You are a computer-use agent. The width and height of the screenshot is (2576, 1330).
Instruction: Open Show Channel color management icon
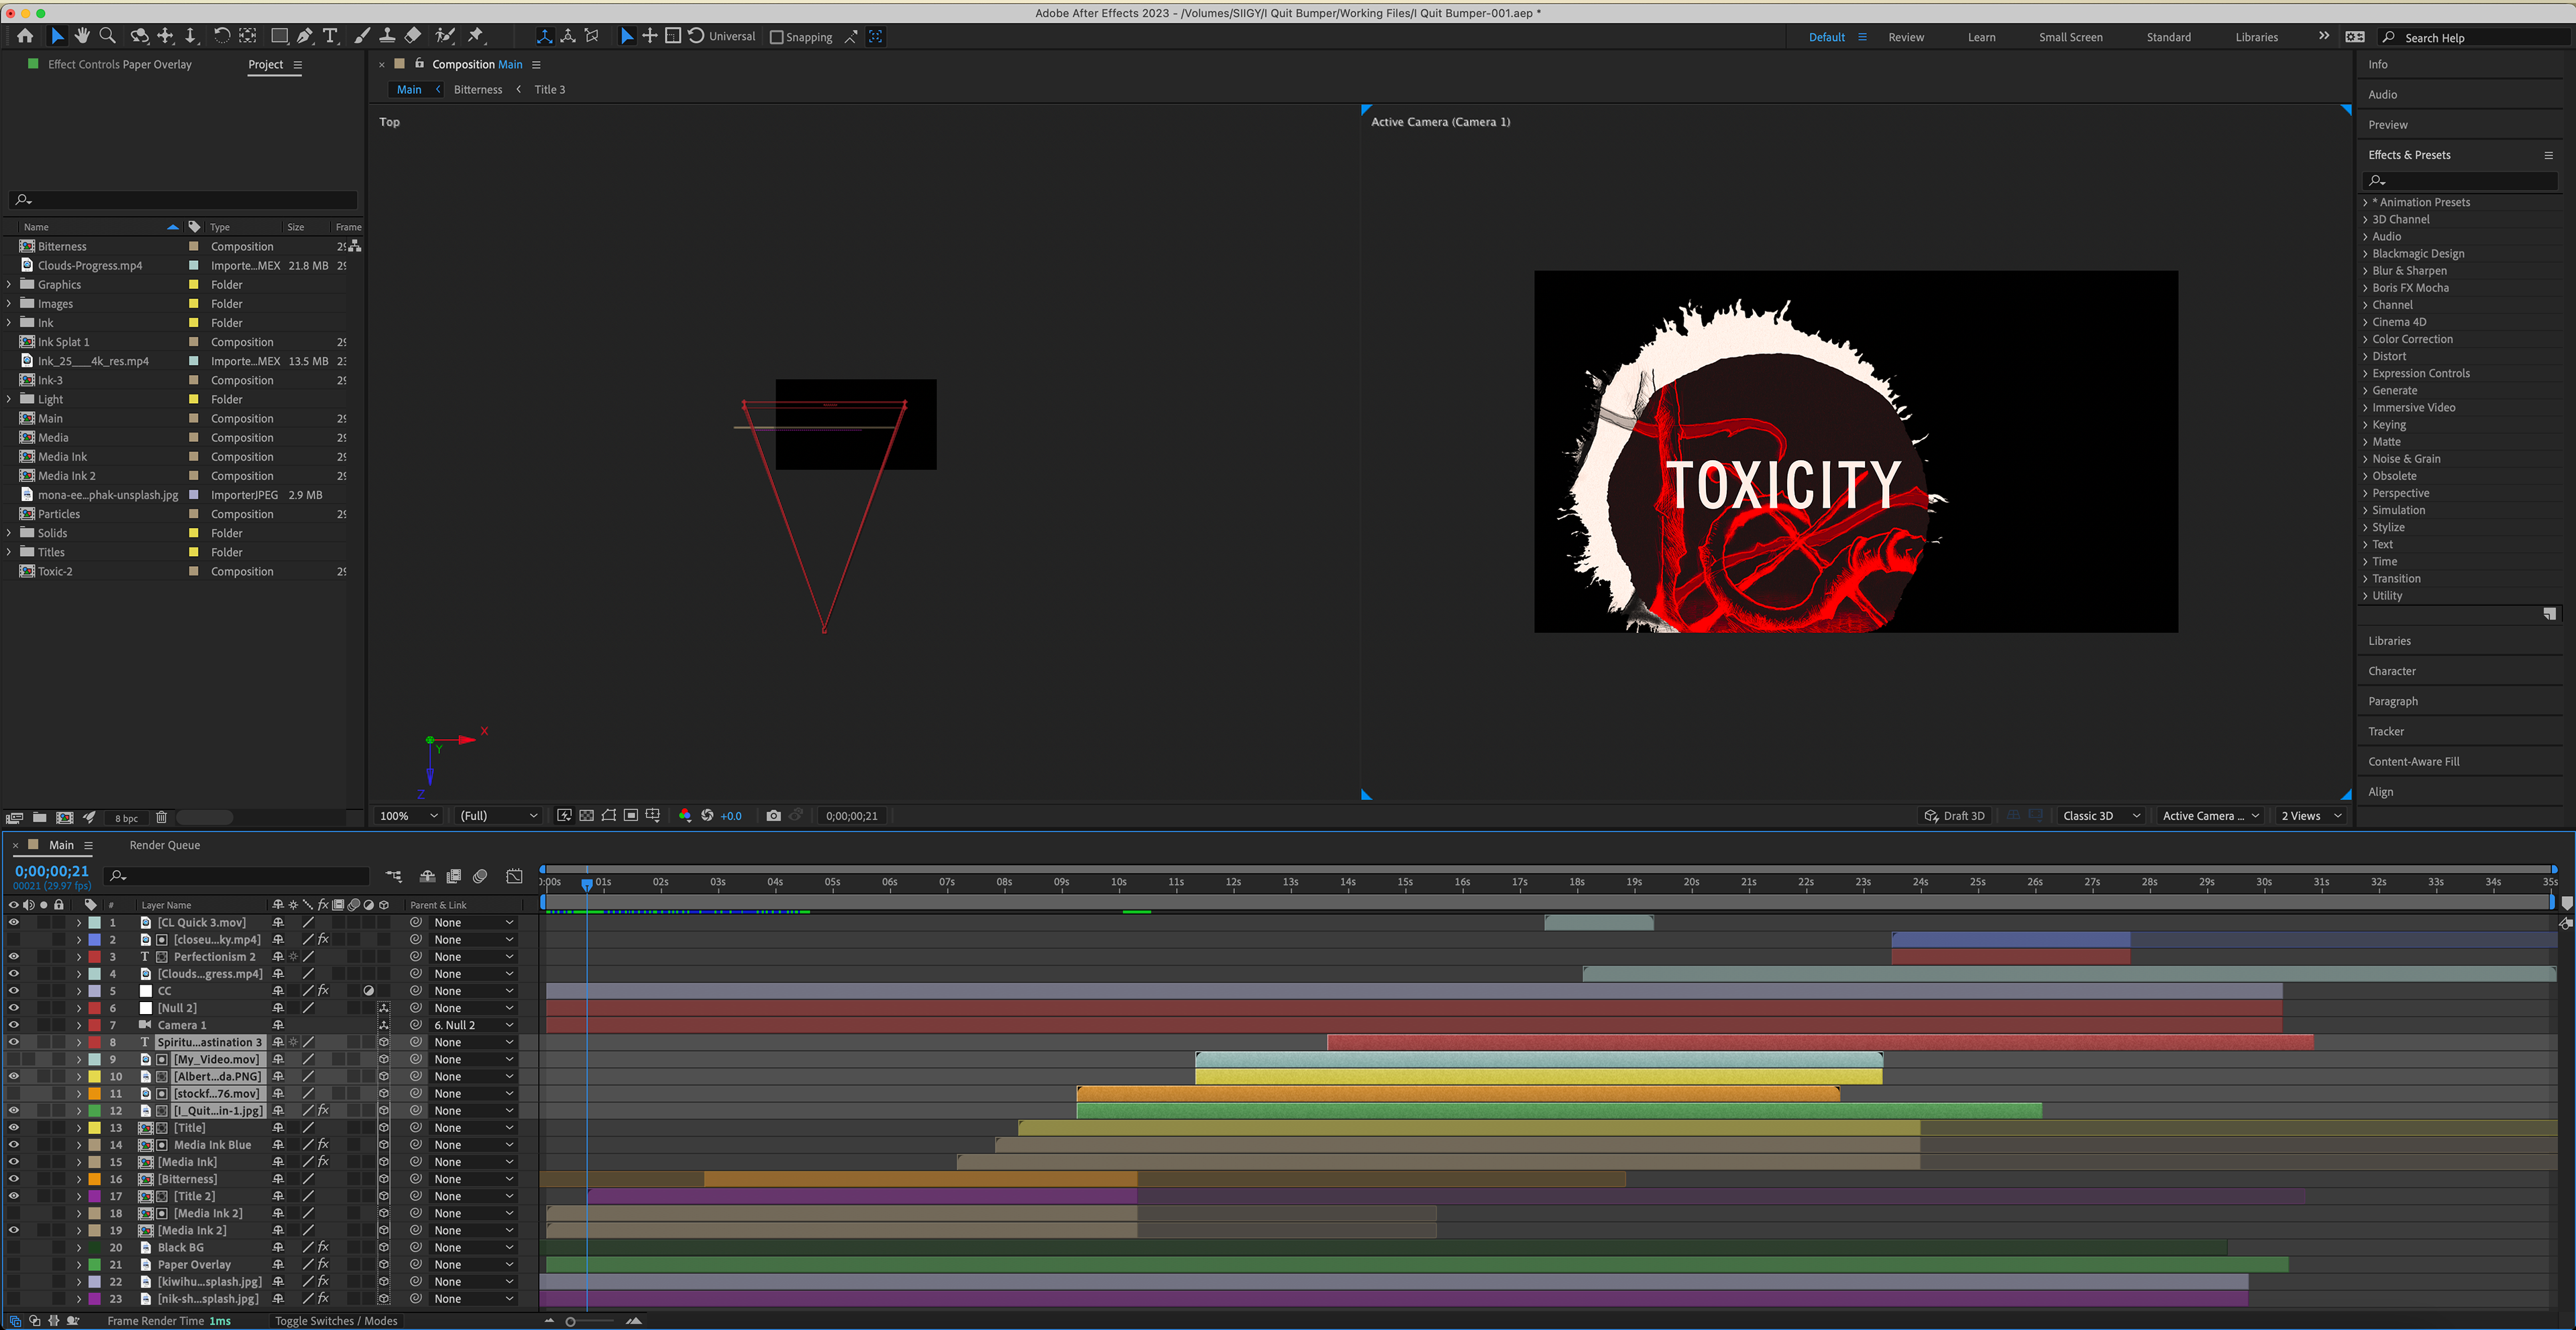684,816
